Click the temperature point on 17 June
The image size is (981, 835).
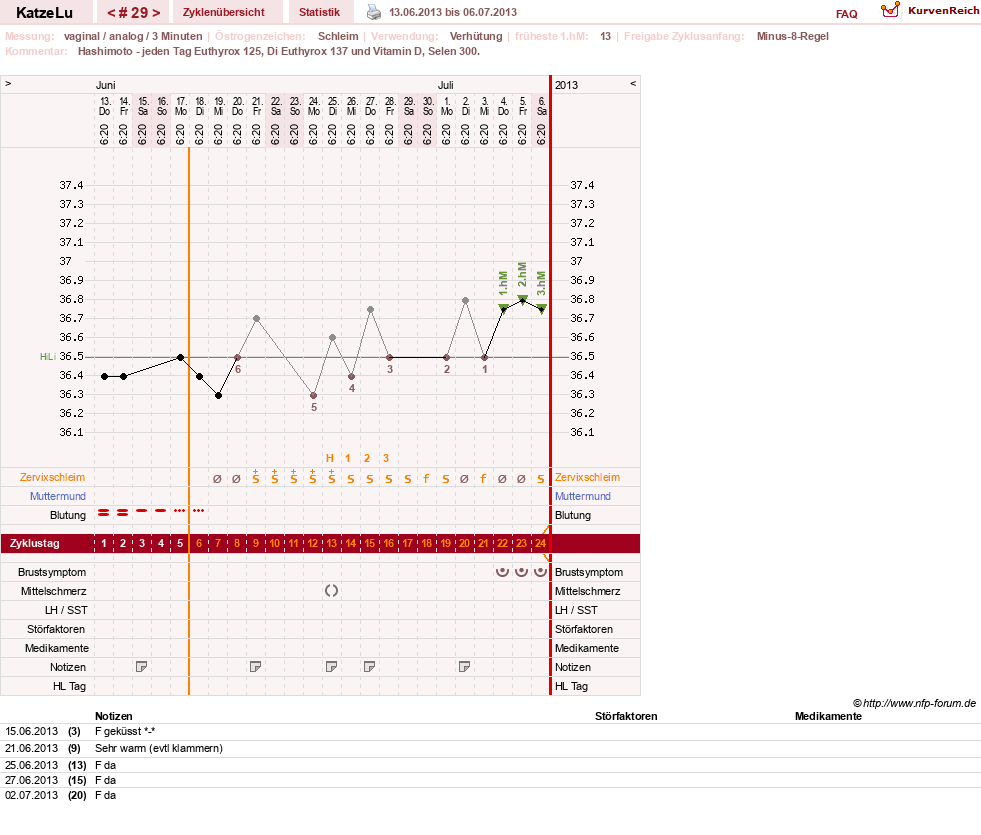pyautogui.click(x=180, y=357)
